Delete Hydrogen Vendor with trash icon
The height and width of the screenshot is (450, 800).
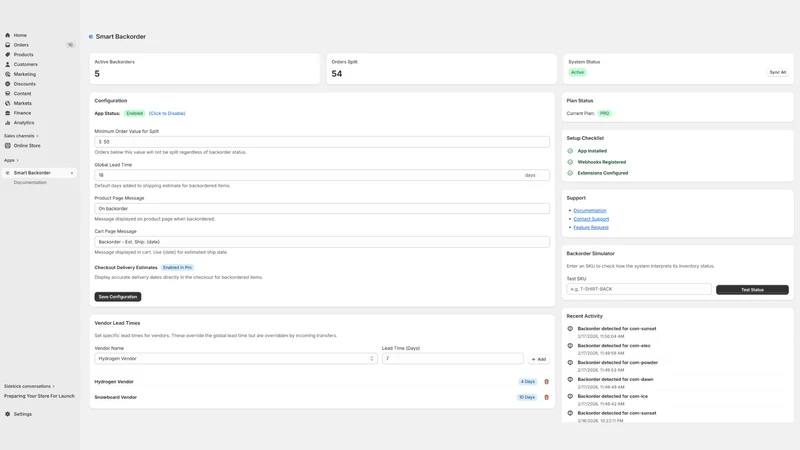546,382
